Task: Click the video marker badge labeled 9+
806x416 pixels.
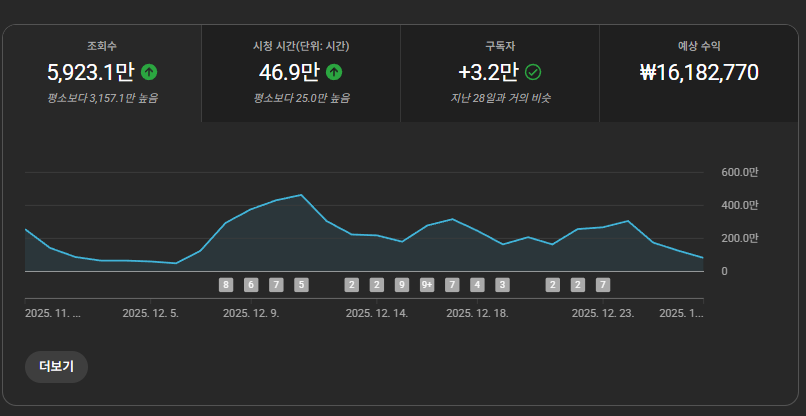Action: tap(427, 284)
